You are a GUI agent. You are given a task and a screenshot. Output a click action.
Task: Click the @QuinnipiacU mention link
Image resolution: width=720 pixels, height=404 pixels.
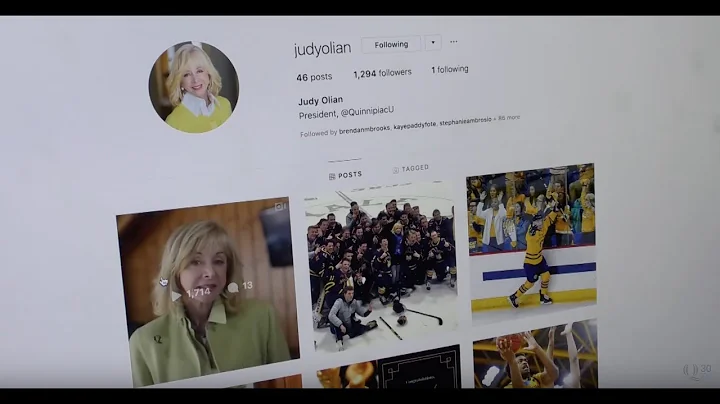[x=367, y=112]
